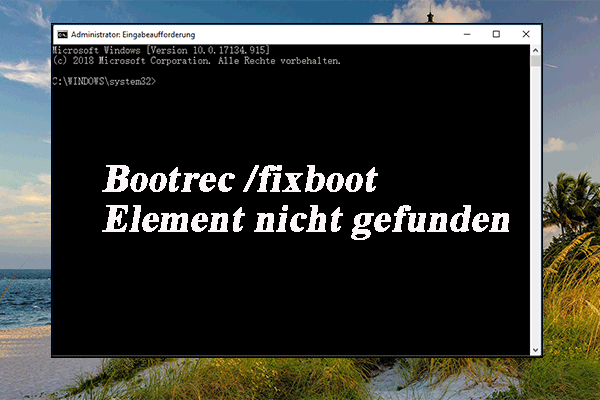Click the title text Administrator: Eingabeaufforderung

click(133, 35)
